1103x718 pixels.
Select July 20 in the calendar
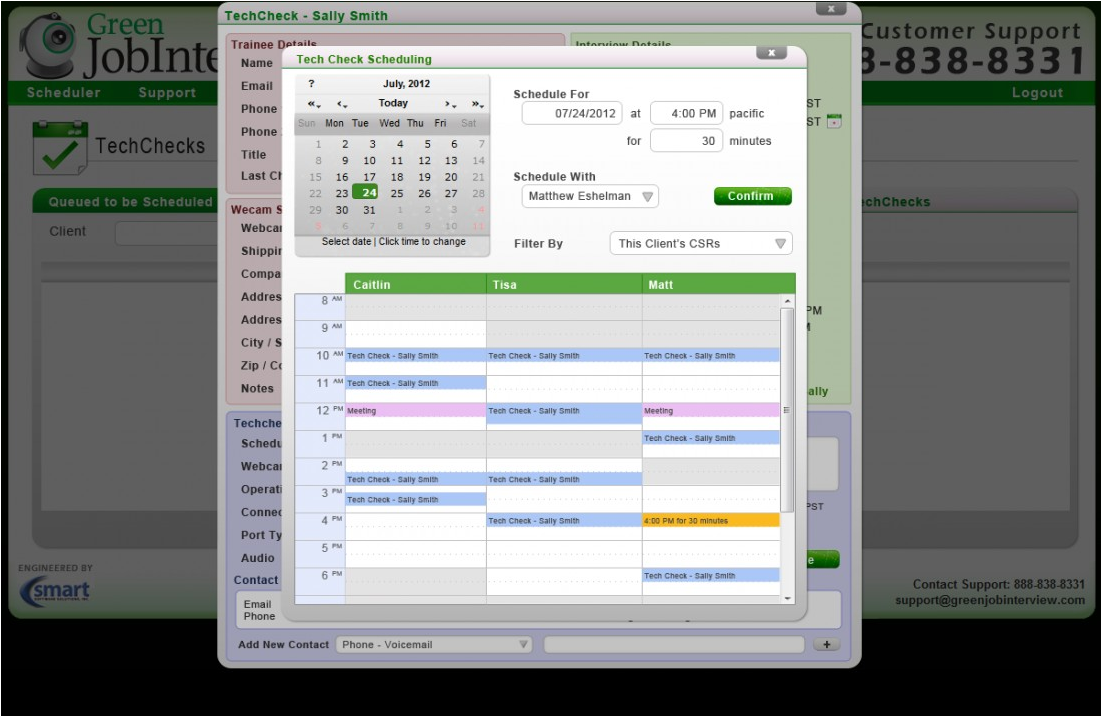click(x=451, y=177)
